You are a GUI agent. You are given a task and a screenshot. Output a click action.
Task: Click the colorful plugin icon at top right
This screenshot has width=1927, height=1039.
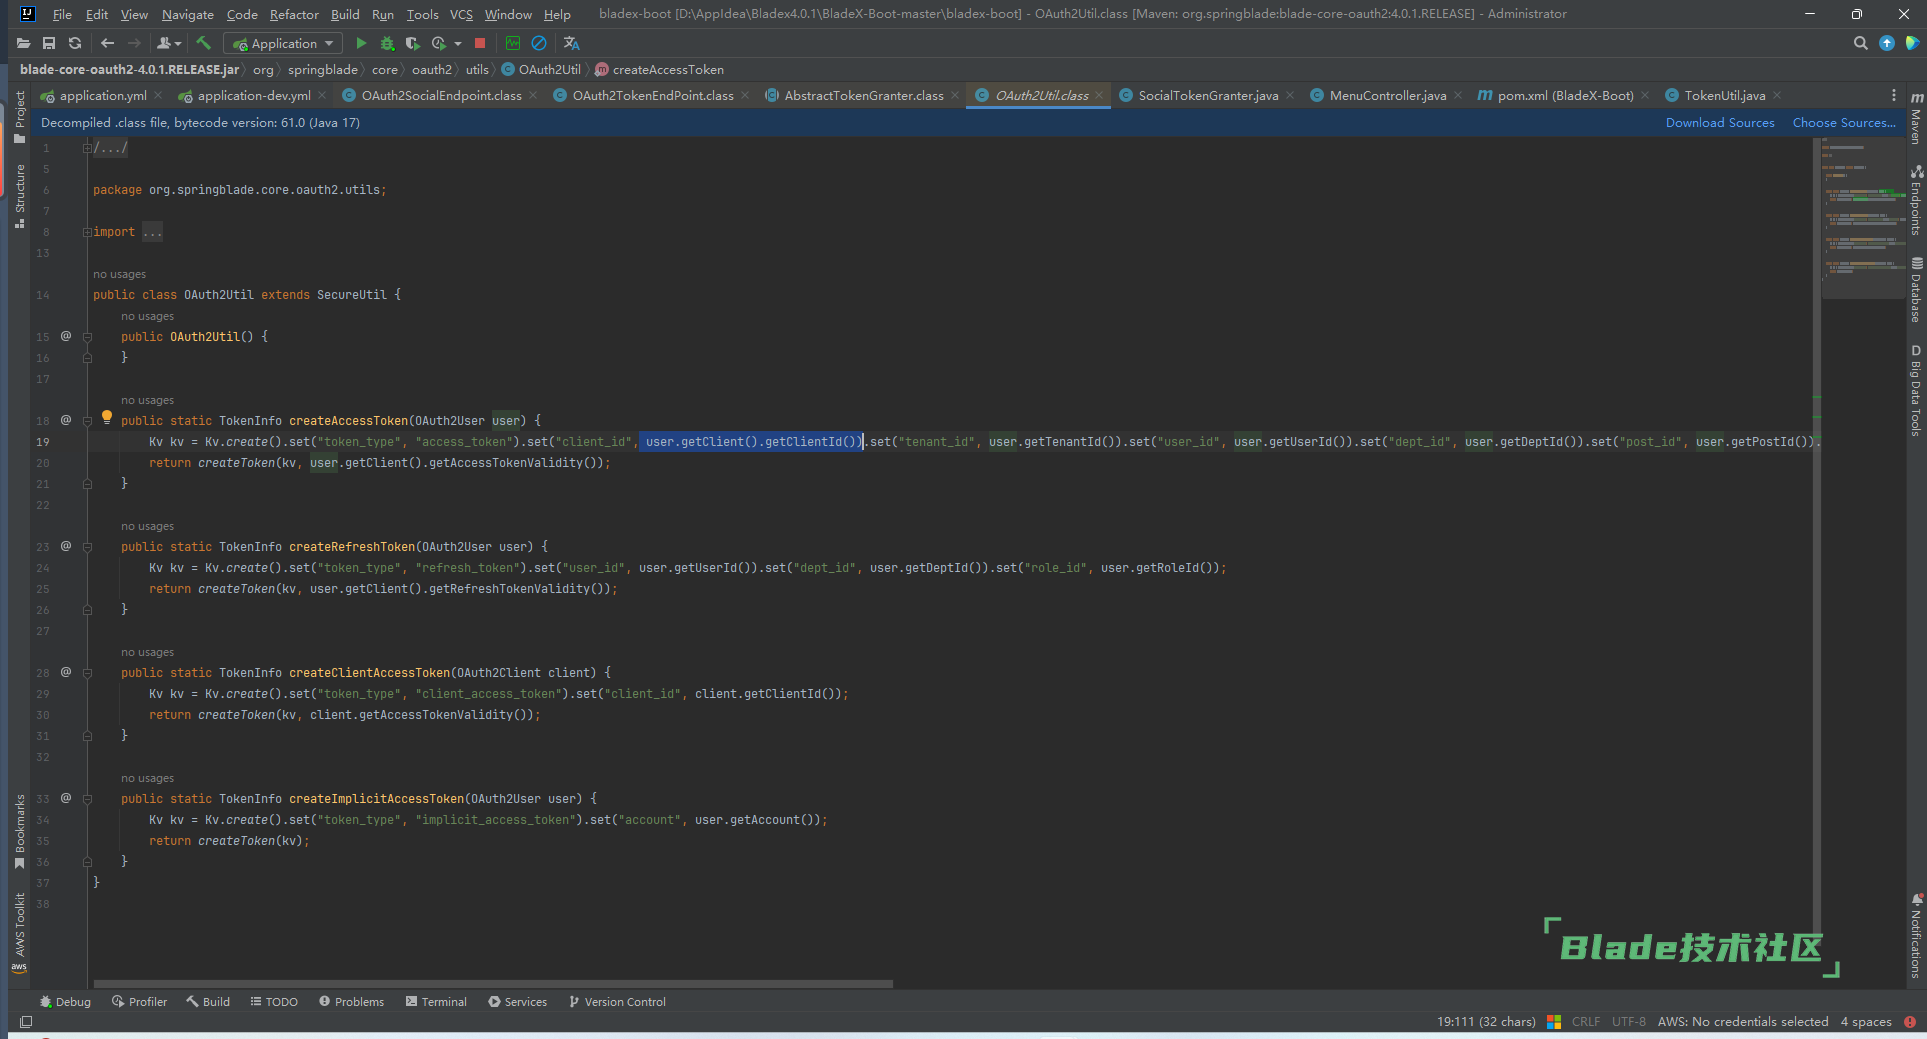click(x=1912, y=43)
